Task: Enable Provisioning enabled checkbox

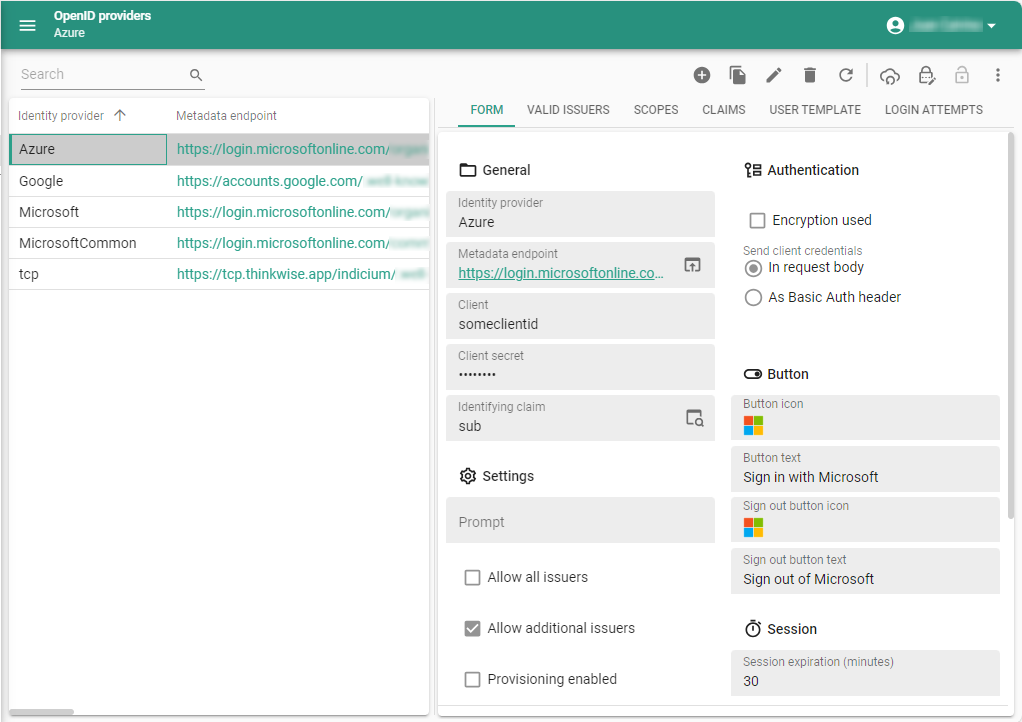Action: click(x=472, y=680)
